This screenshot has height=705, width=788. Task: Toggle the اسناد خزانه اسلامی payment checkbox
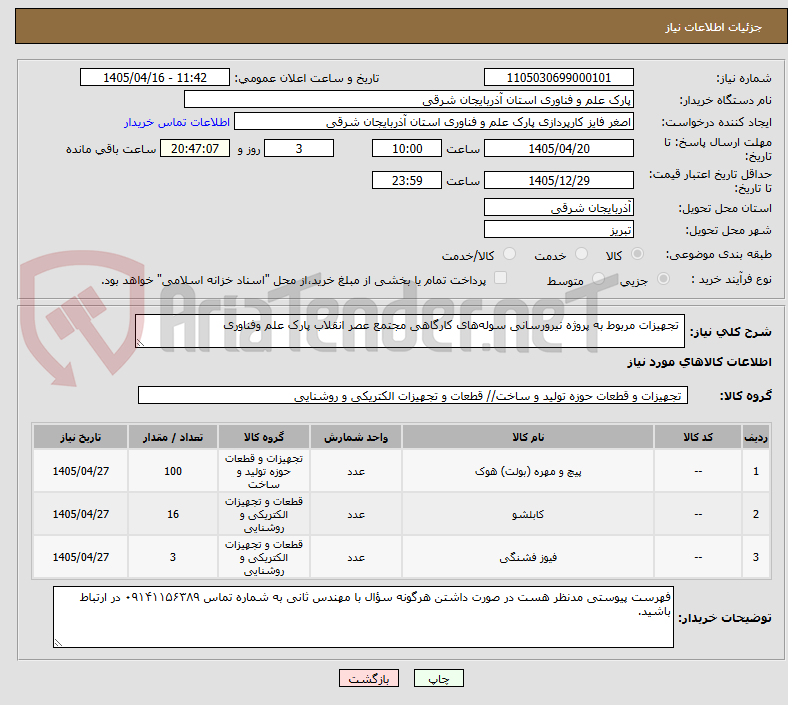click(x=501, y=278)
